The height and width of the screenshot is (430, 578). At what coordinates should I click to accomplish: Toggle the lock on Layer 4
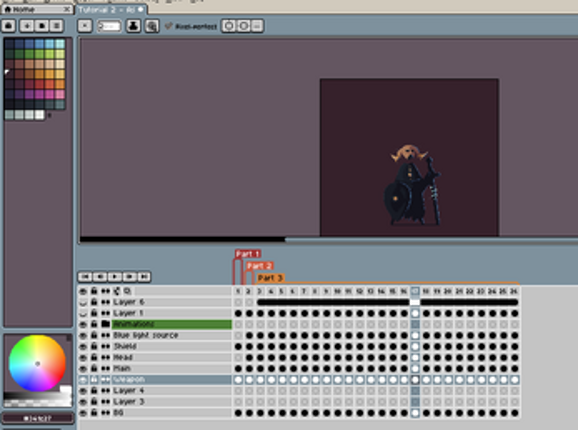pyautogui.click(x=94, y=391)
